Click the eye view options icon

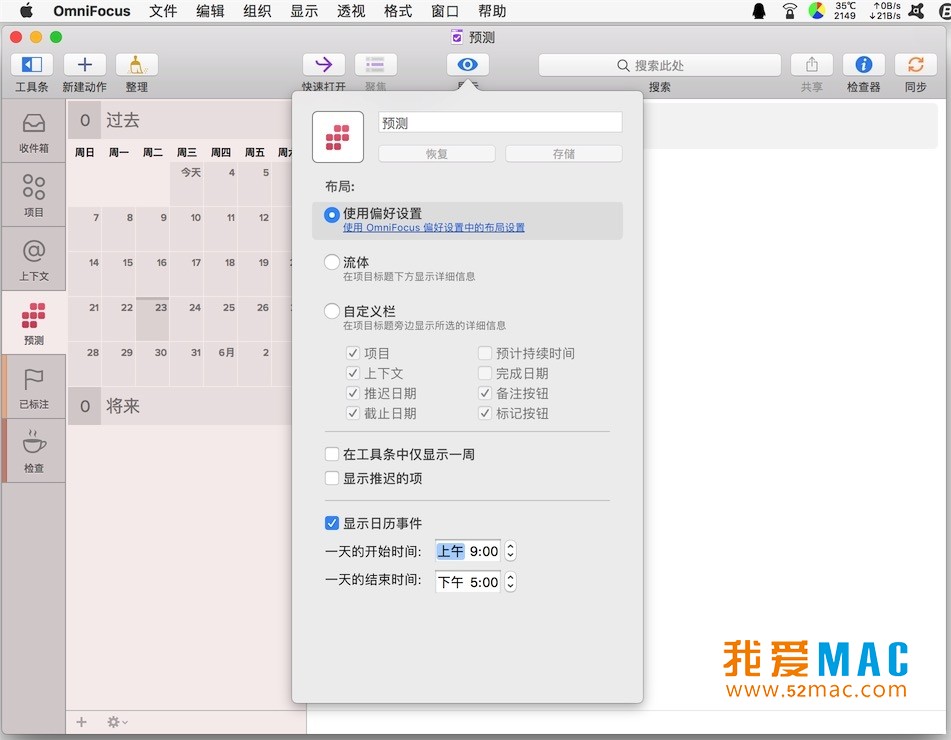point(468,64)
